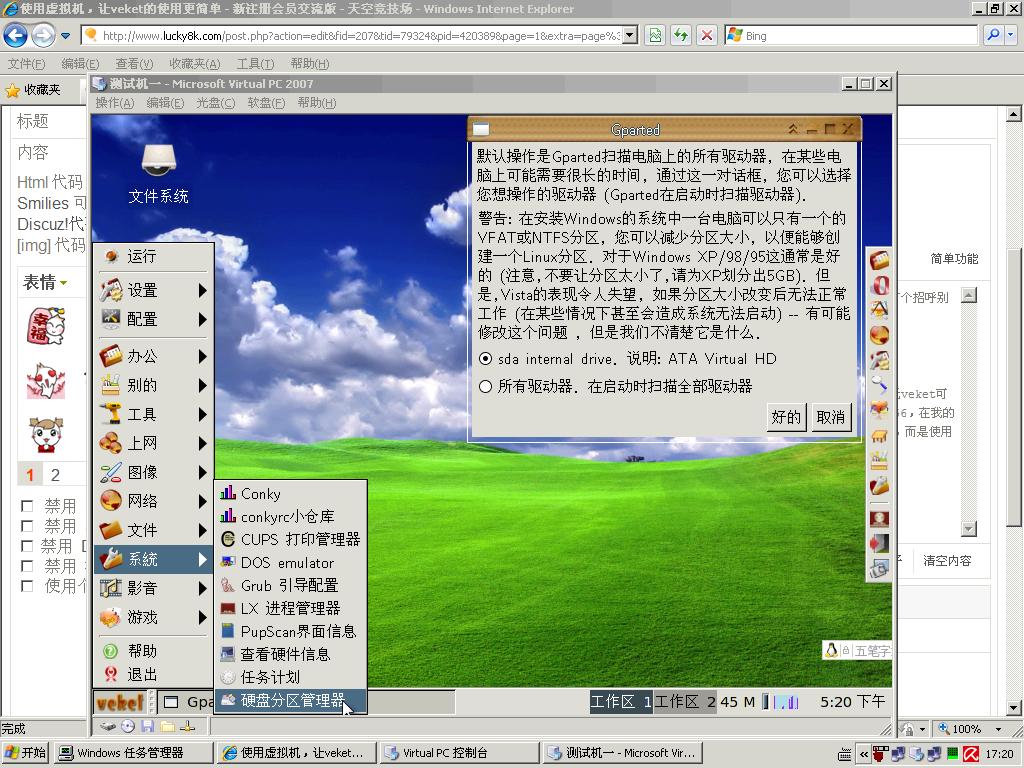Open 任务计划 scheduler
Screen dimensions: 1024x768
click(x=291, y=677)
